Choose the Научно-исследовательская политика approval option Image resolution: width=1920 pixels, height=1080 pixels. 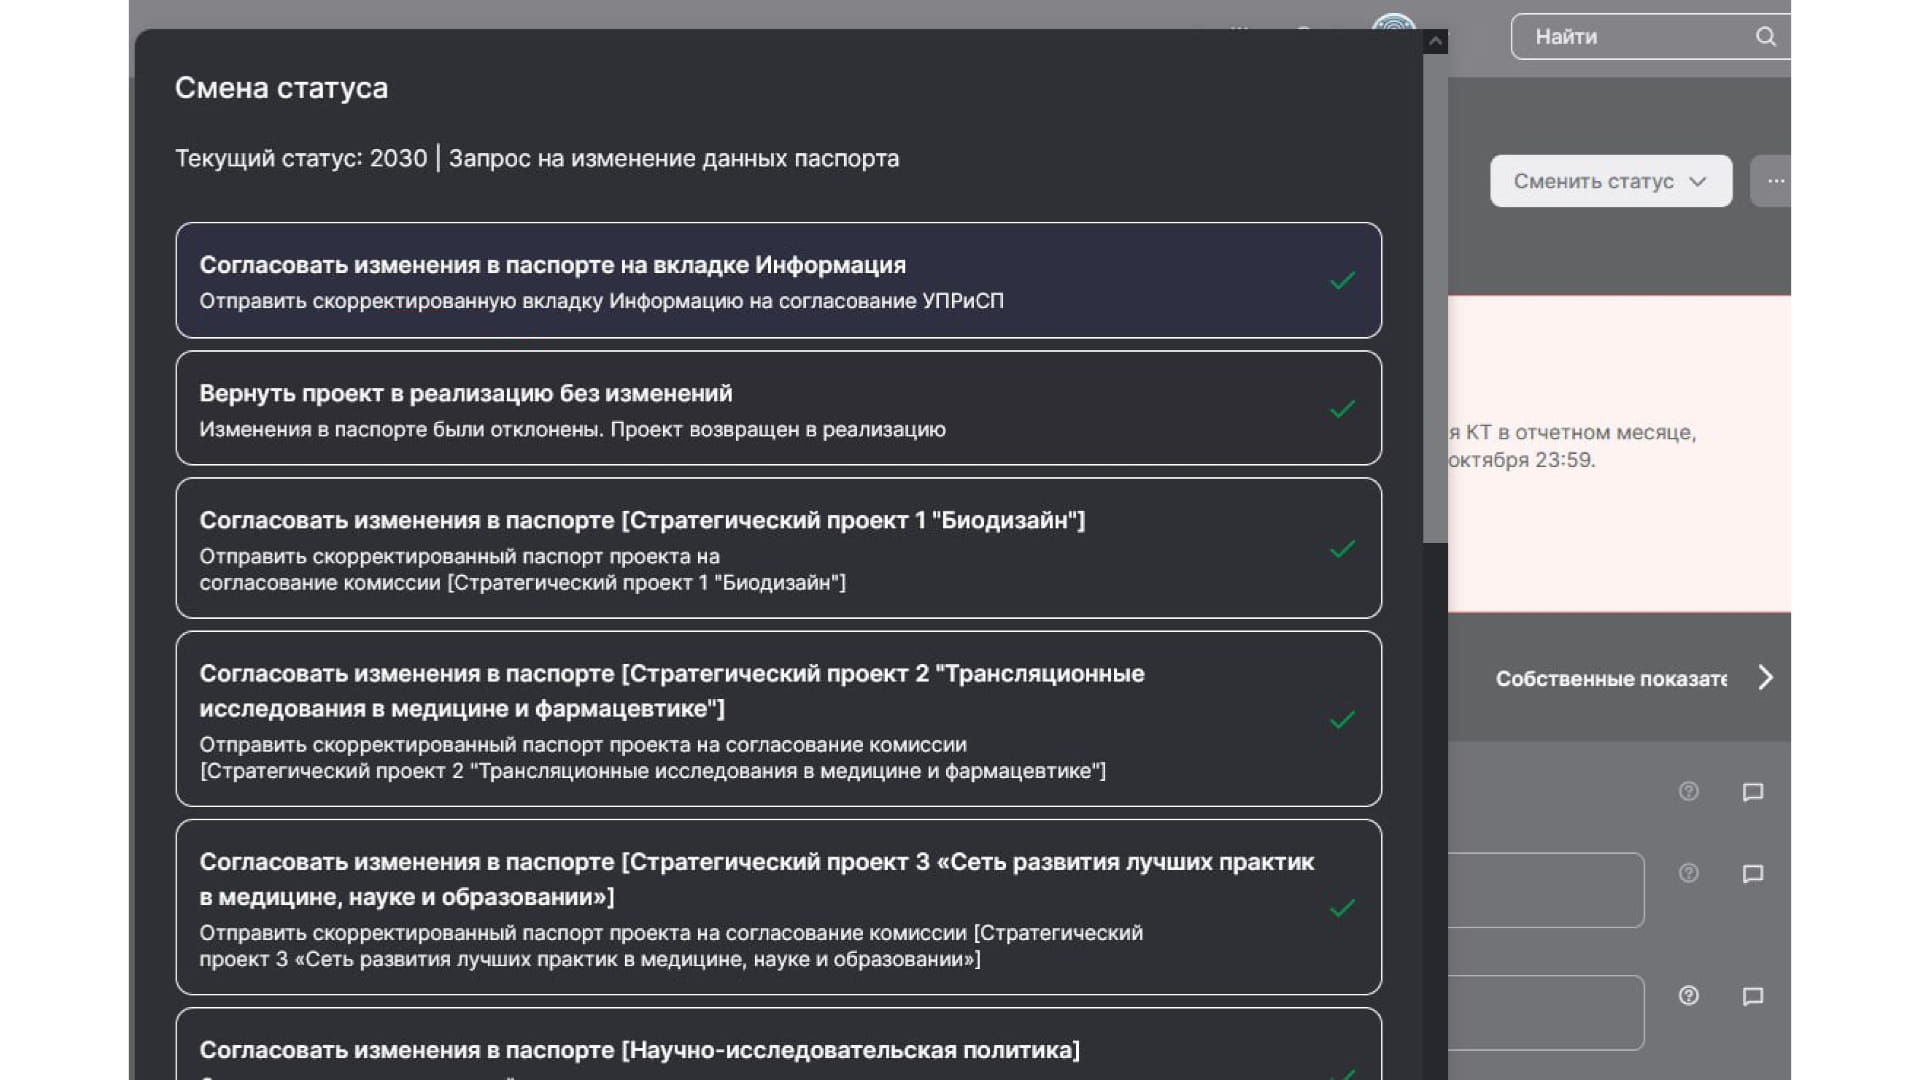pyautogui.click(x=778, y=1045)
